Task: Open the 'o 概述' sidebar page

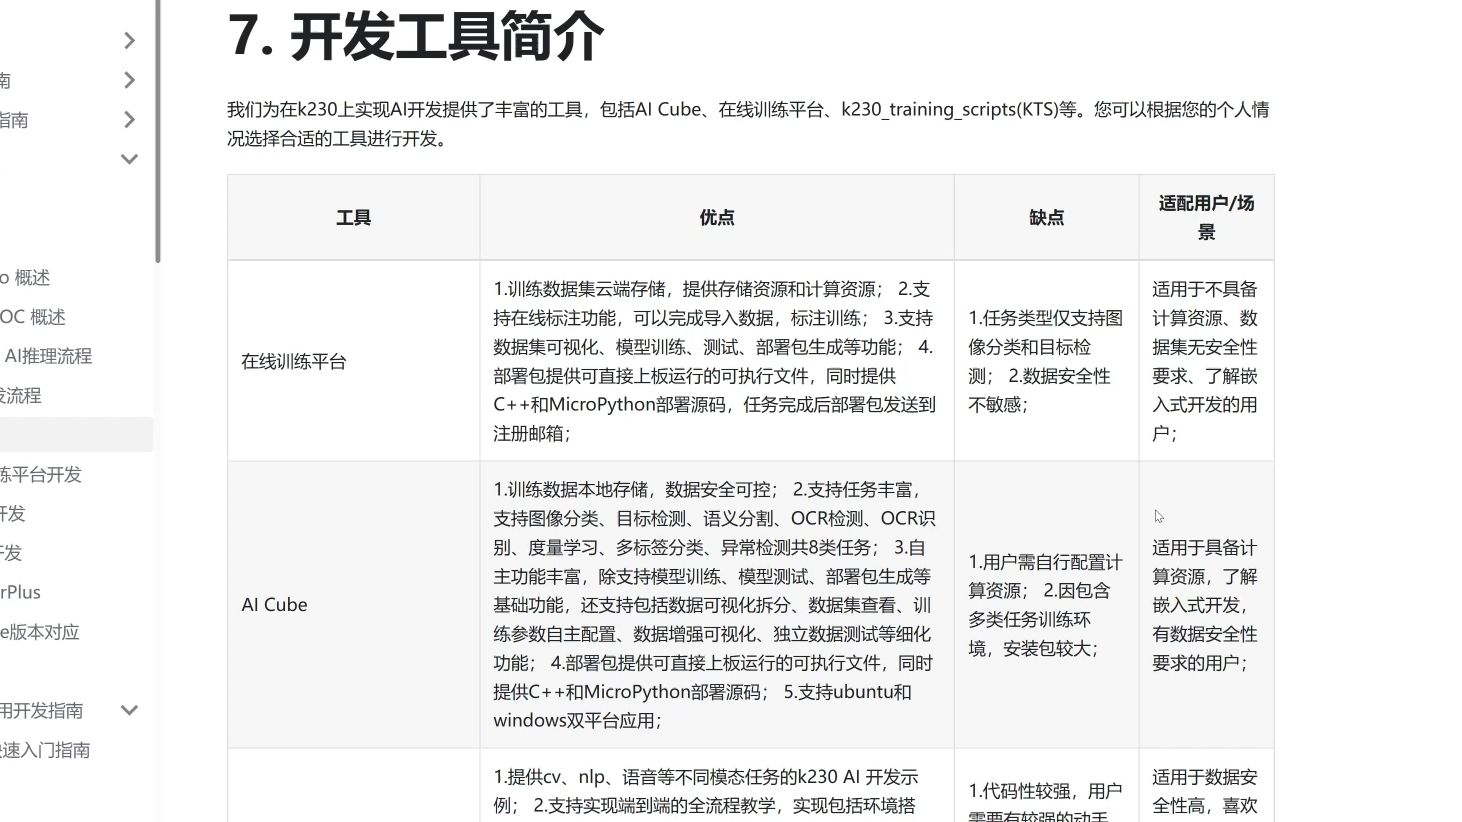Action: [x=25, y=278]
